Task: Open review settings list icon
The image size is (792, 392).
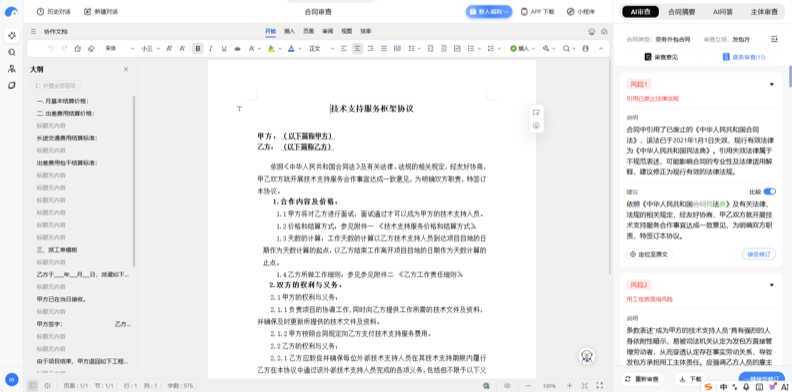Action: (x=774, y=39)
